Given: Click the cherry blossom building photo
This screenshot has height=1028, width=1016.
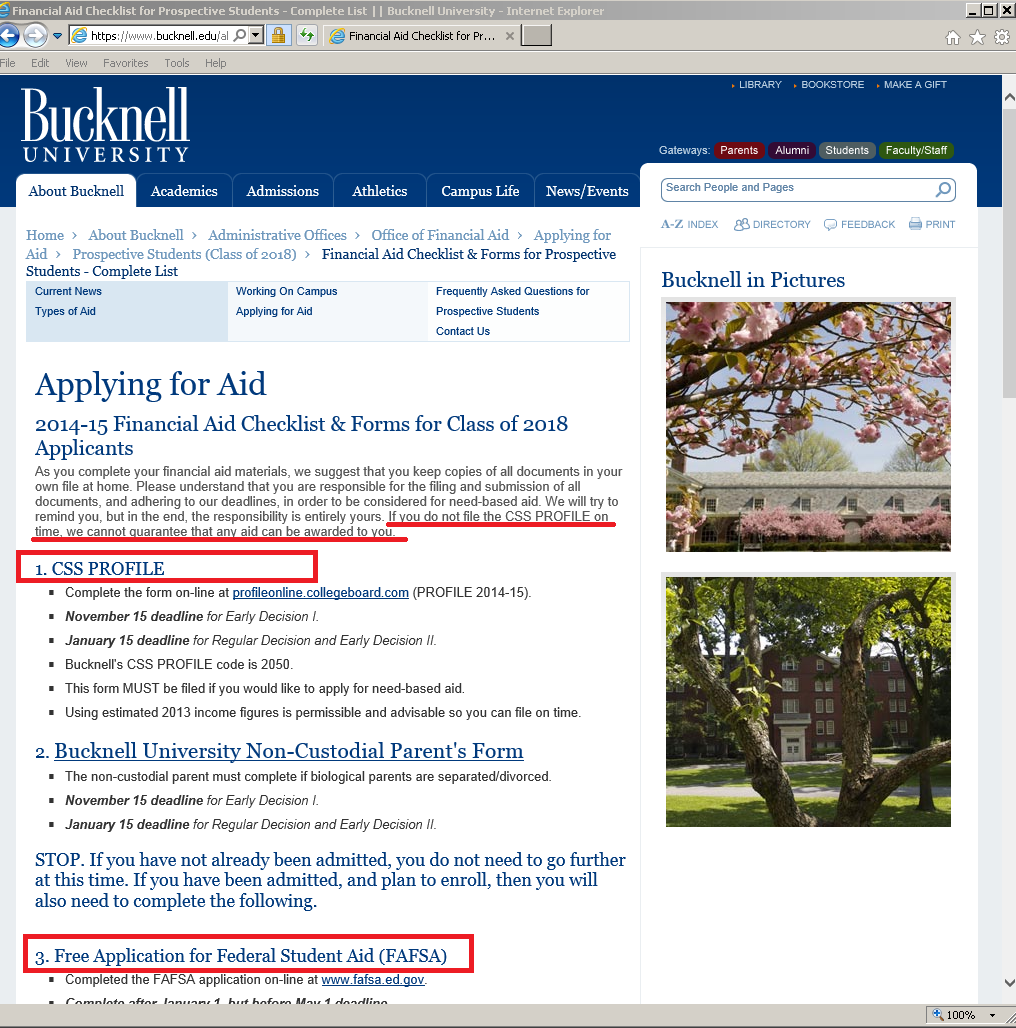Looking at the screenshot, I should [x=808, y=425].
